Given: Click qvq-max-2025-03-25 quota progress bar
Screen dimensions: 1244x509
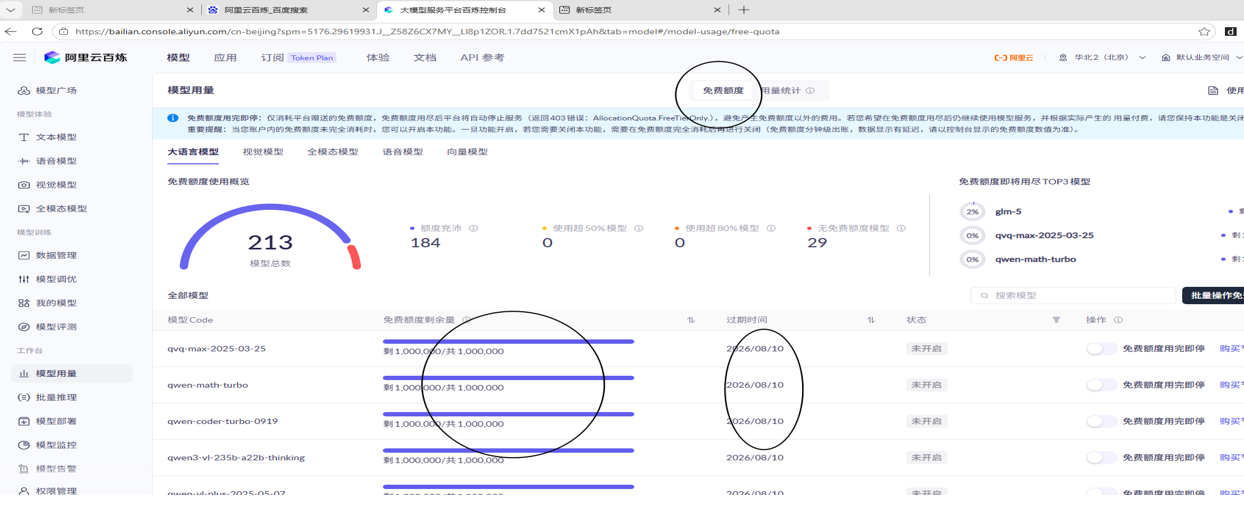Looking at the screenshot, I should coord(509,342).
